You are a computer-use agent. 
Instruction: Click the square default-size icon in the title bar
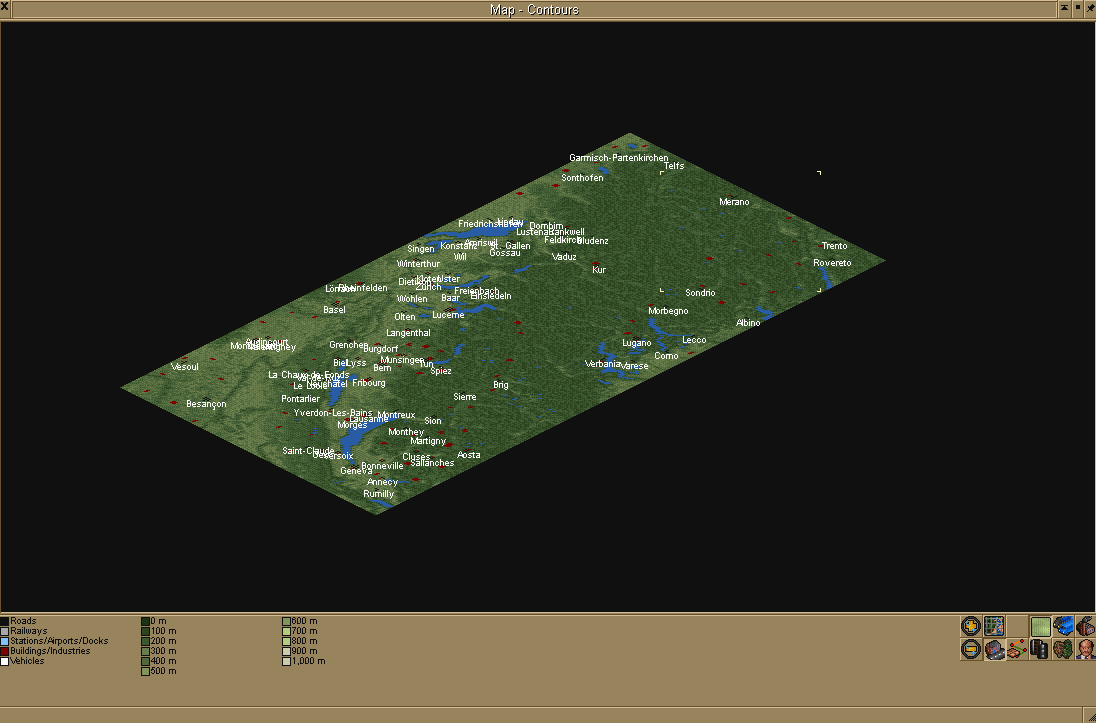(x=1077, y=8)
